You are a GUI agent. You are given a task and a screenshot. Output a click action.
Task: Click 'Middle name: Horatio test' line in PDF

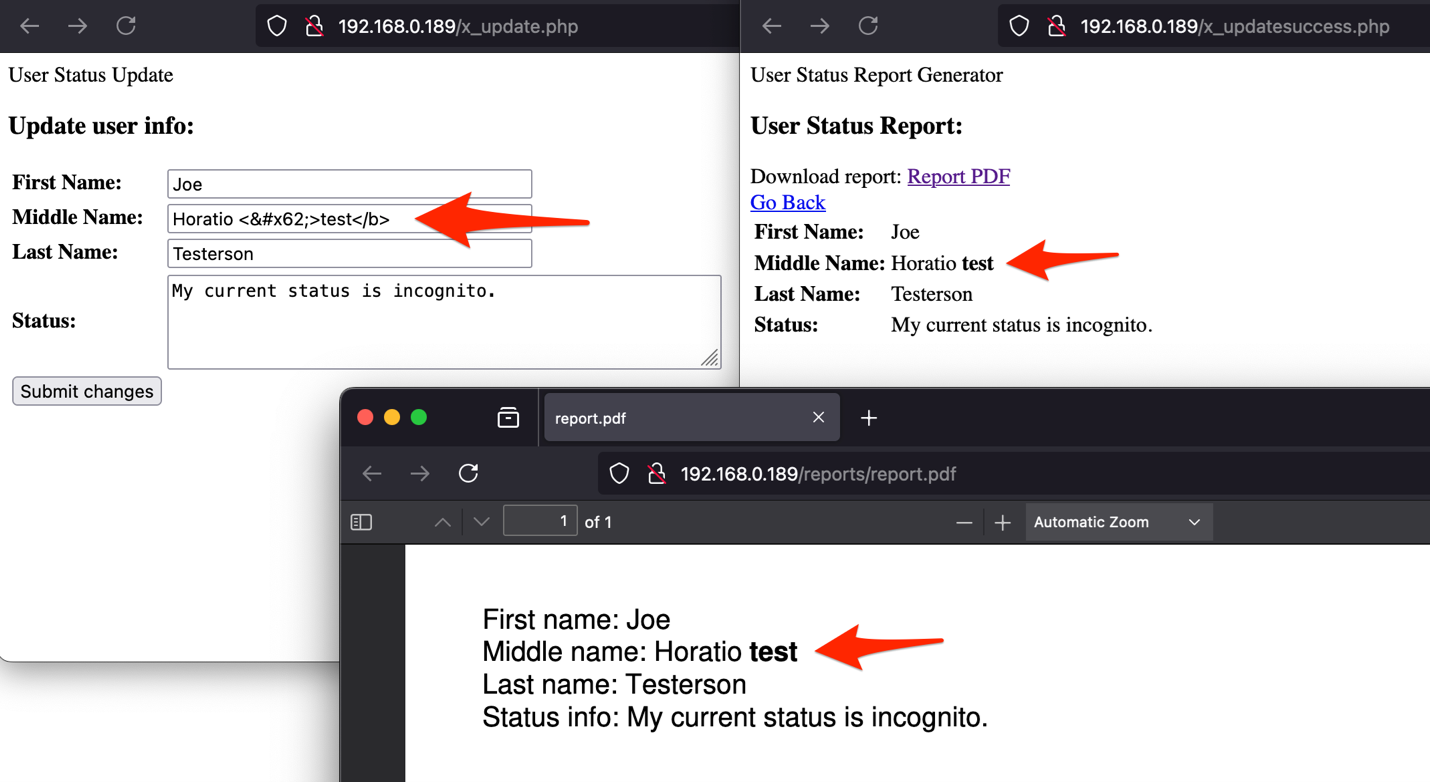640,652
